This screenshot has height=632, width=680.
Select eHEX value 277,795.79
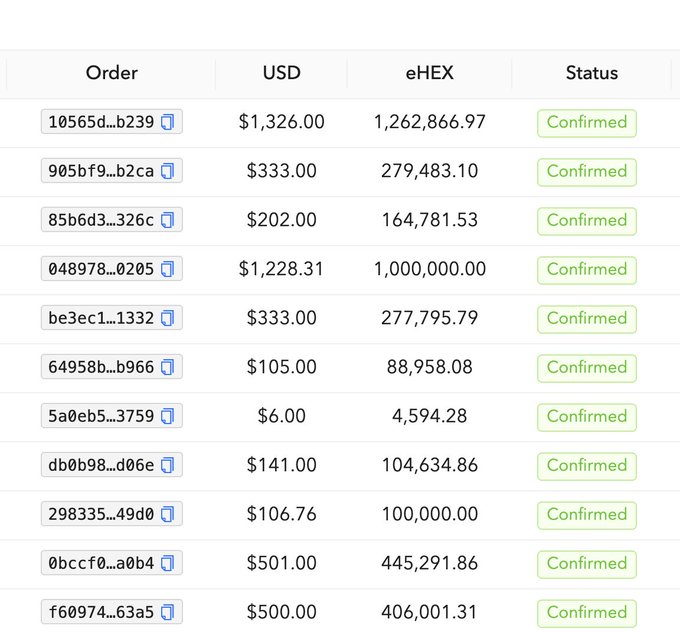coord(429,318)
